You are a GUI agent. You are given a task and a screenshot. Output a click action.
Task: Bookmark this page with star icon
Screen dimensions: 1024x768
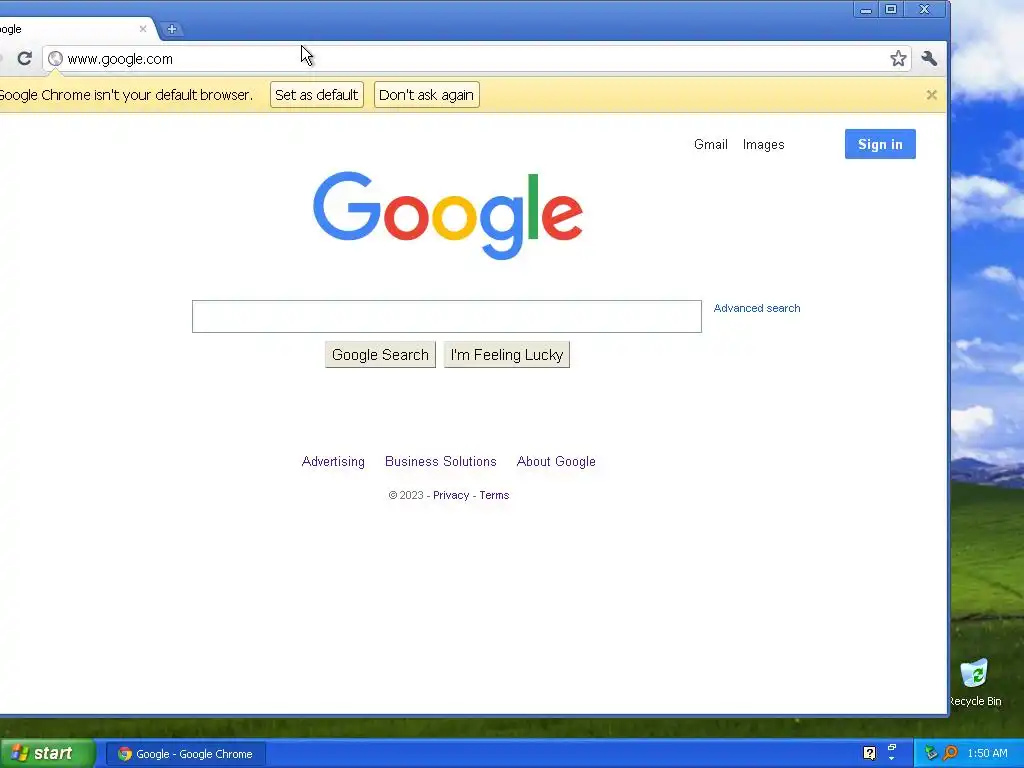click(x=898, y=59)
